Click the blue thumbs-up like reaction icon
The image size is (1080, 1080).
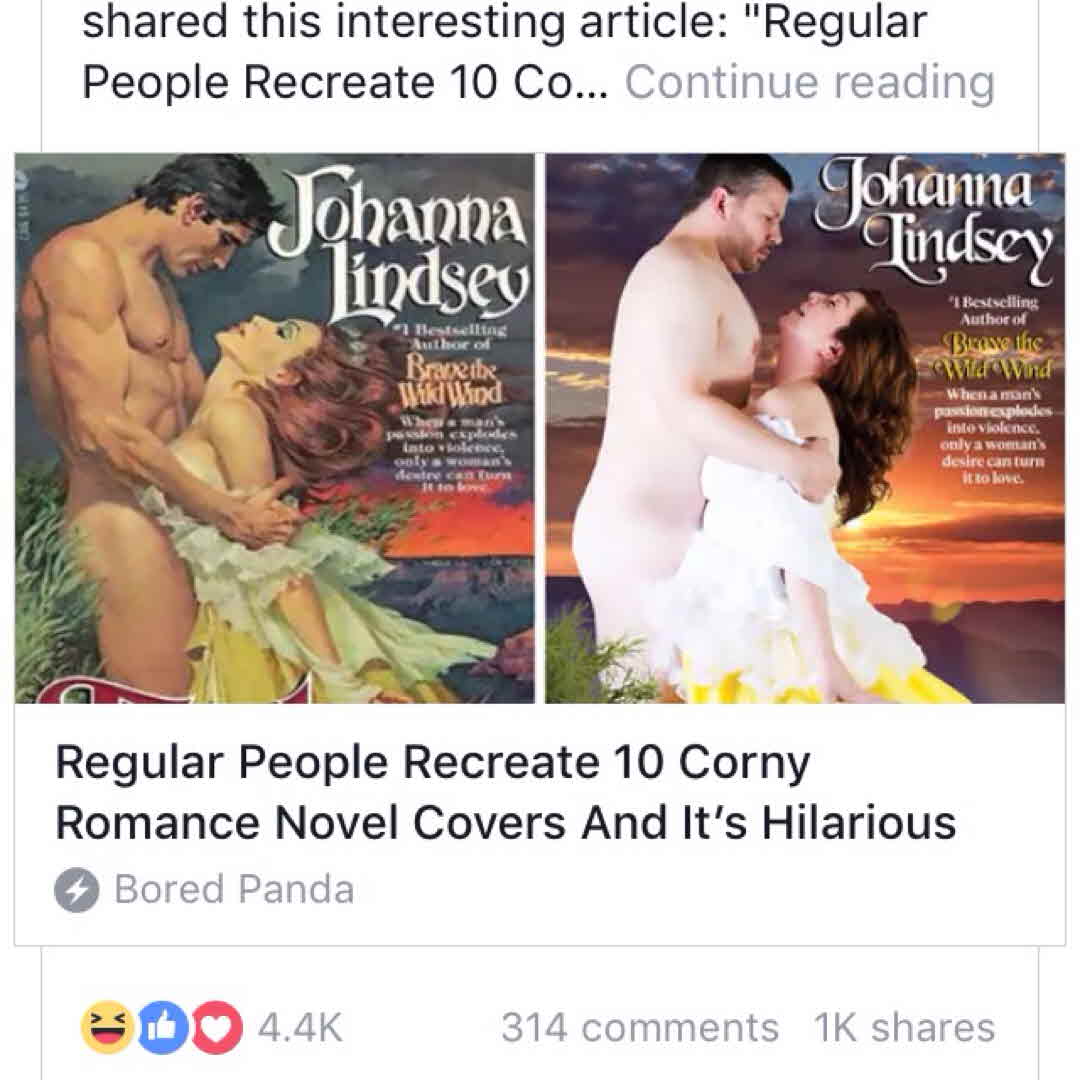tap(163, 1027)
